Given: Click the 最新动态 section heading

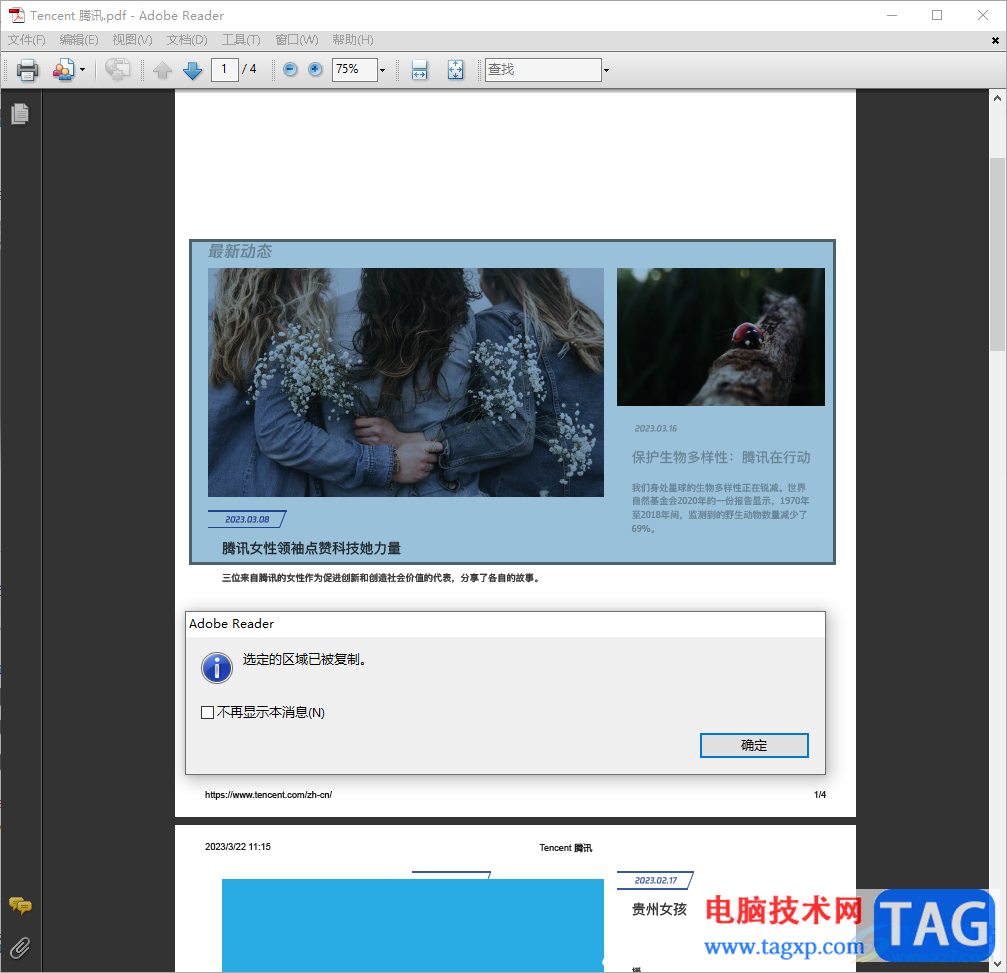Looking at the screenshot, I should pyautogui.click(x=240, y=251).
